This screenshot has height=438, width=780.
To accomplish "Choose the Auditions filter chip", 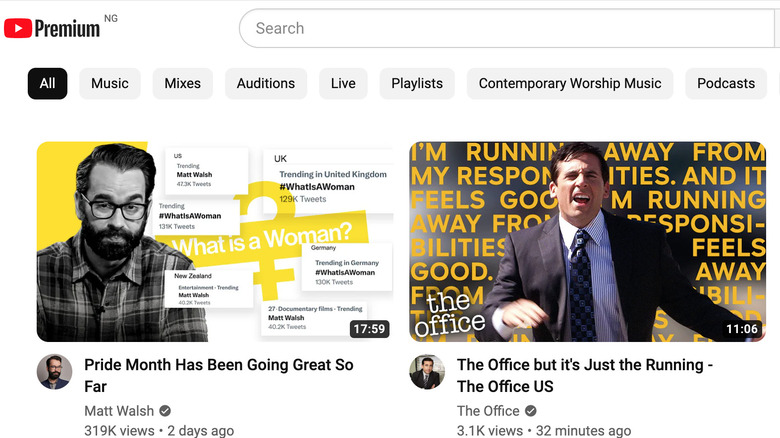I will click(266, 83).
